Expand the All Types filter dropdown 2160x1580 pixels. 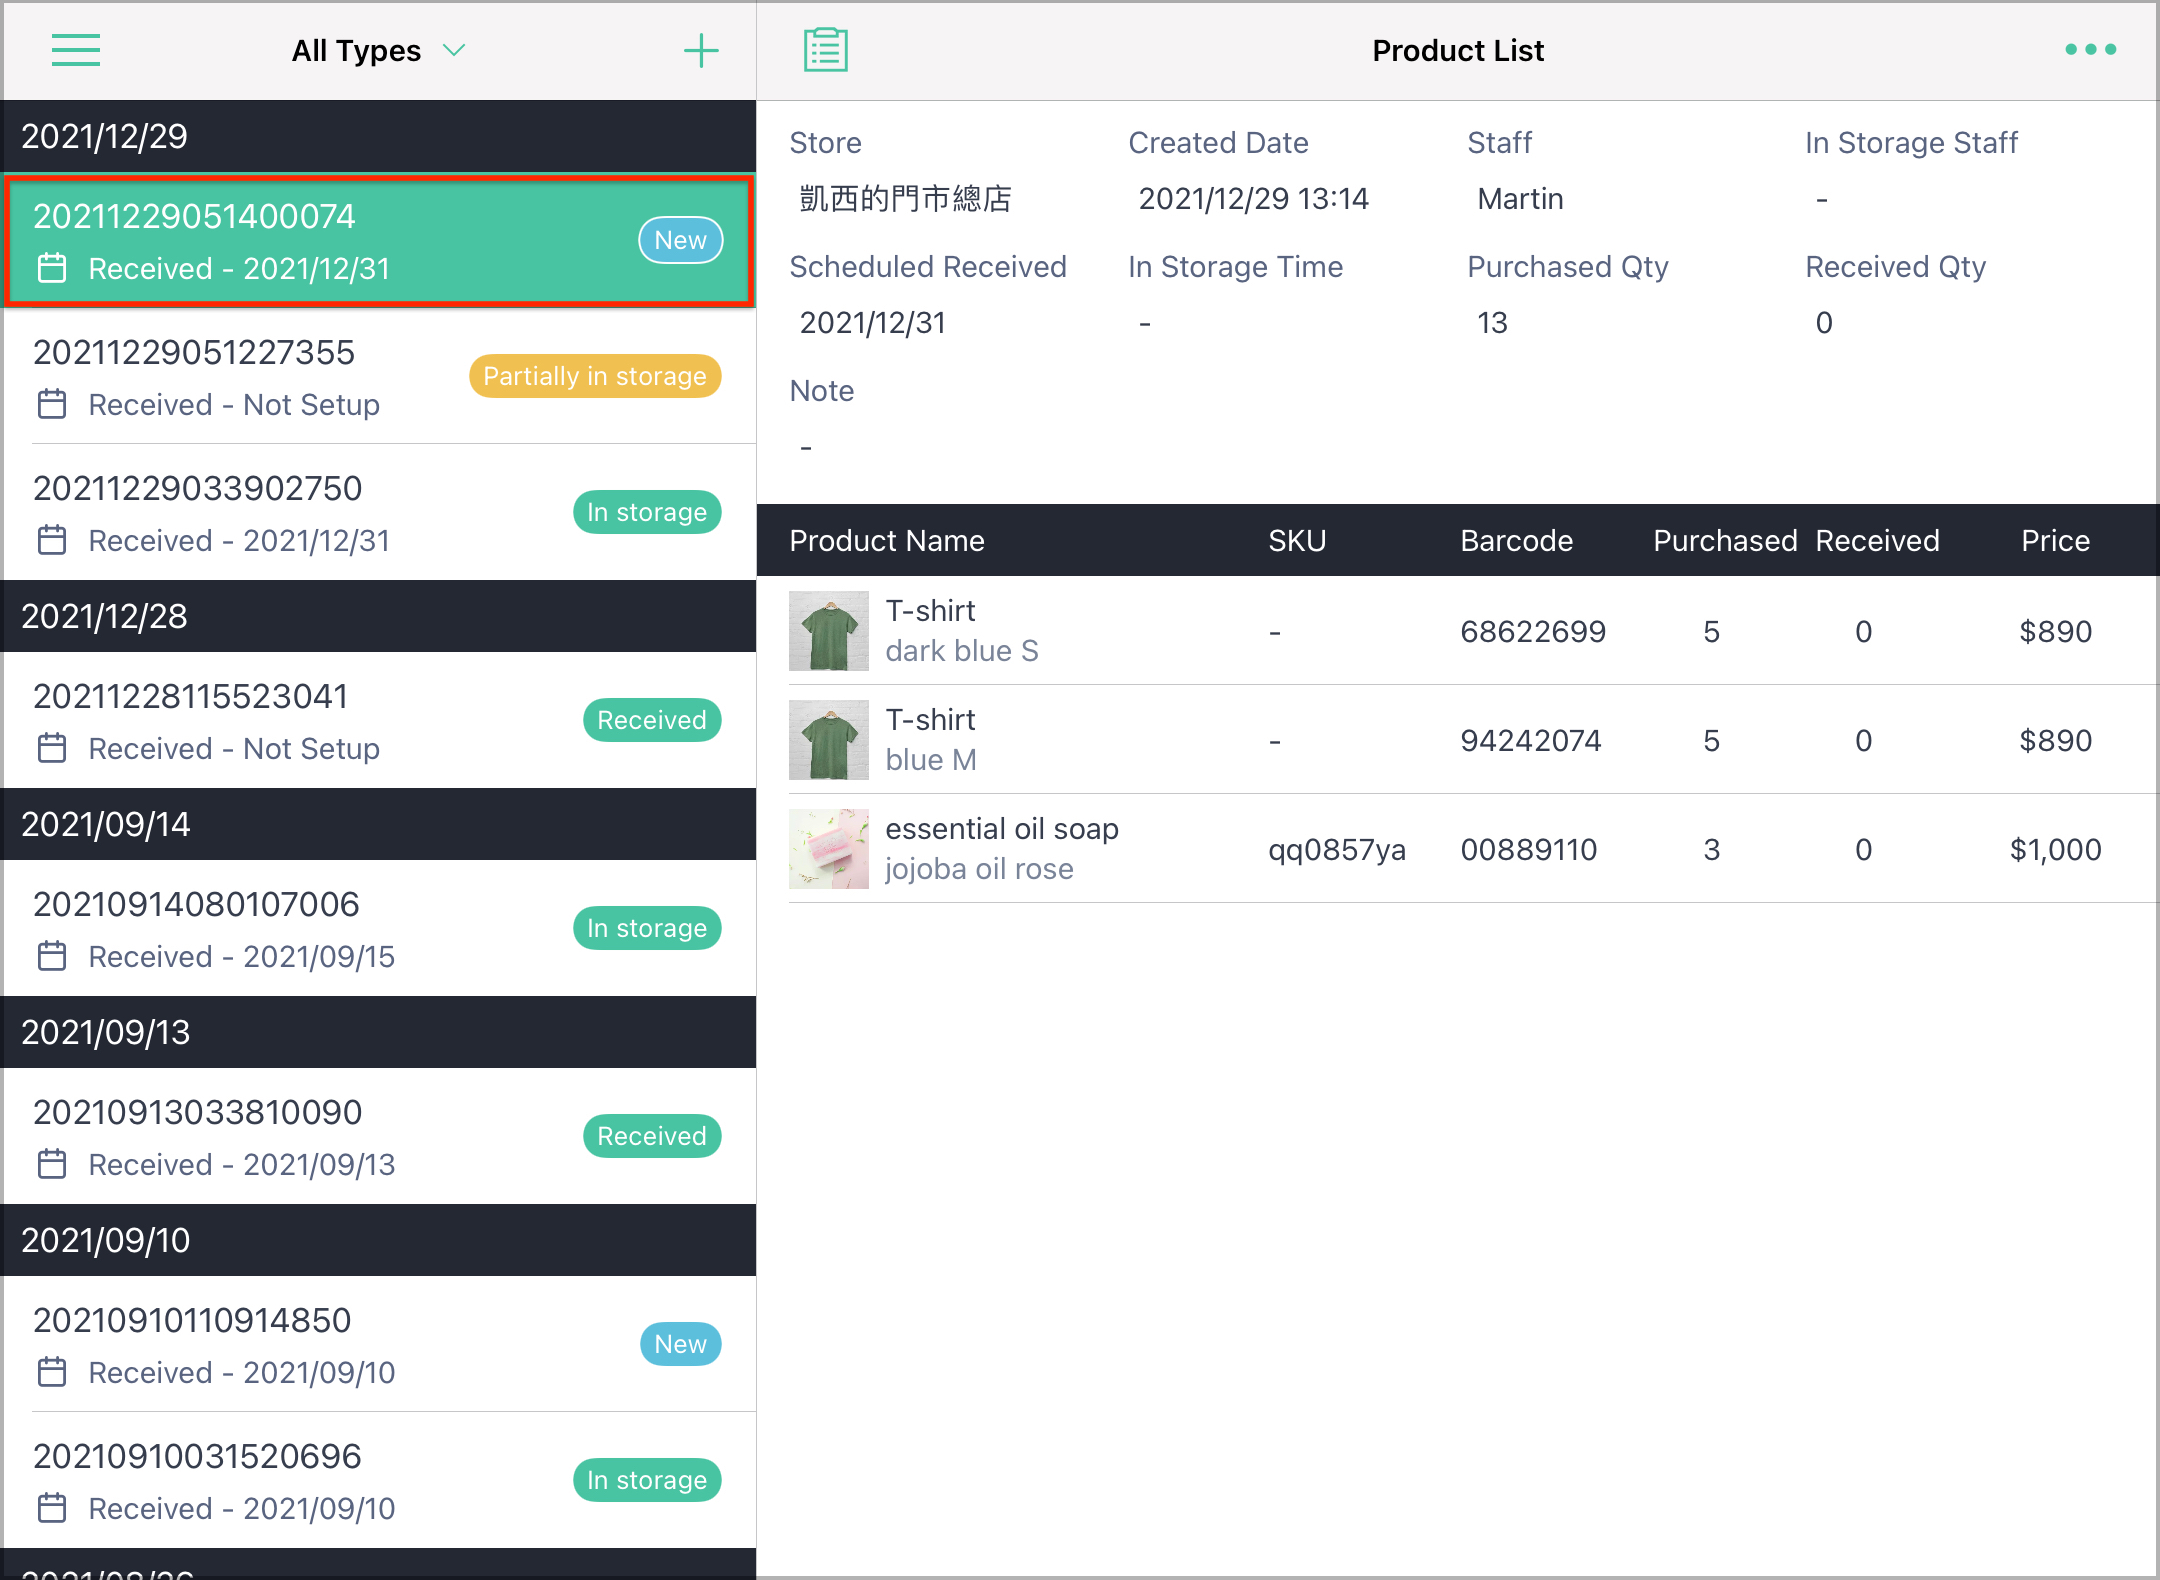(378, 50)
